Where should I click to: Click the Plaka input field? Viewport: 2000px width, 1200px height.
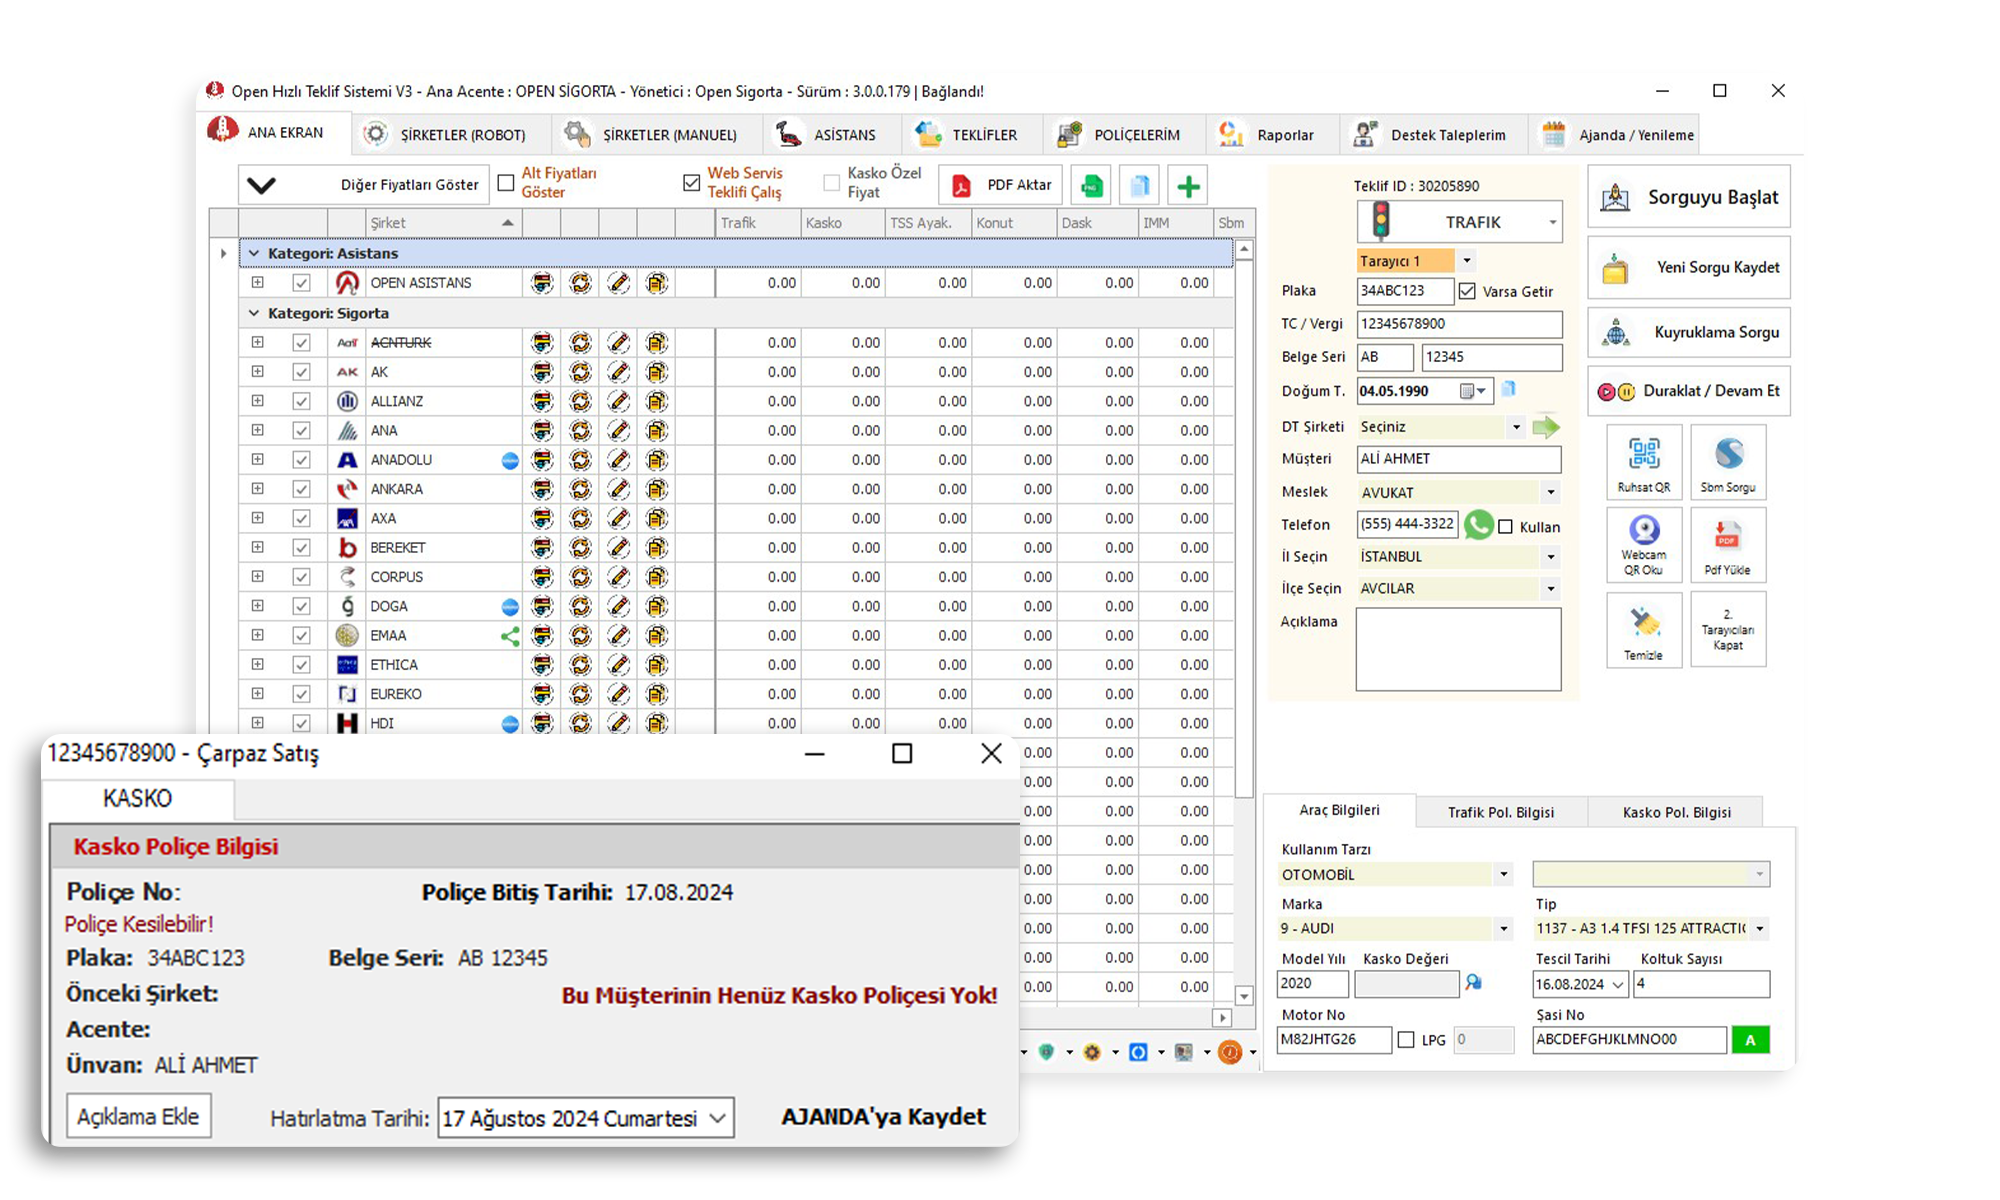click(1405, 291)
